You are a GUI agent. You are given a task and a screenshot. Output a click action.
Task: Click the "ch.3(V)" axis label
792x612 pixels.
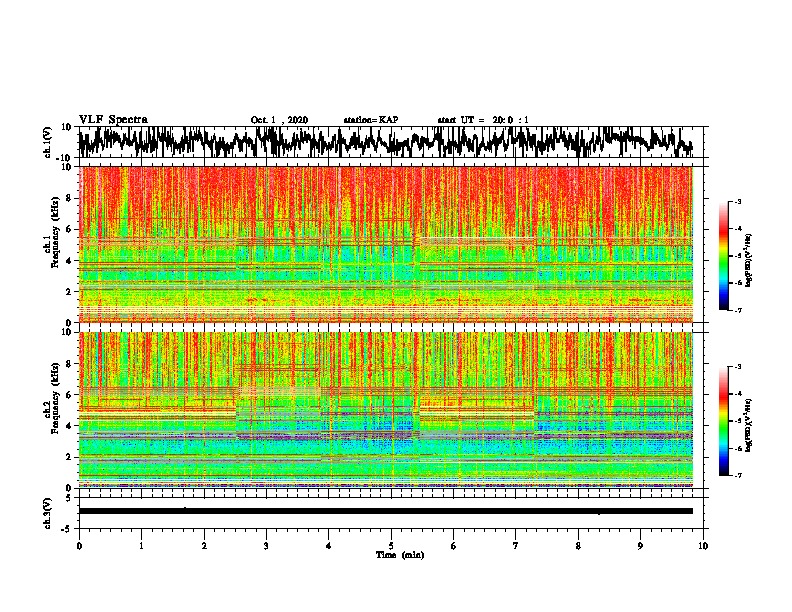point(48,513)
